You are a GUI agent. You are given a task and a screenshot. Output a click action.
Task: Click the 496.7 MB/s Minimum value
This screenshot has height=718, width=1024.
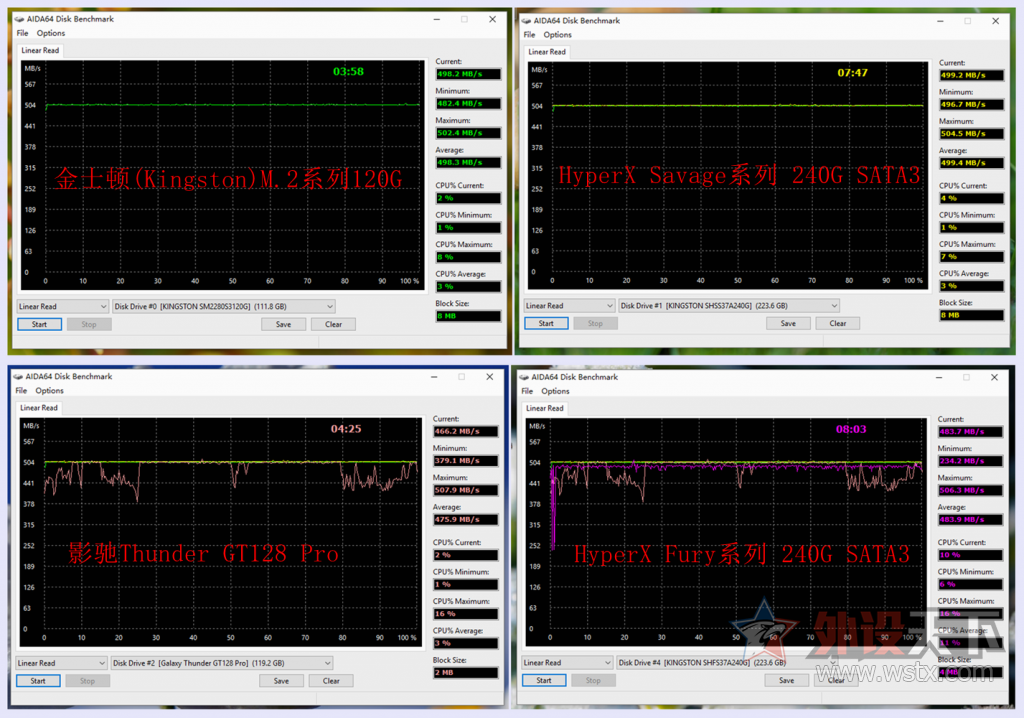click(x=971, y=105)
